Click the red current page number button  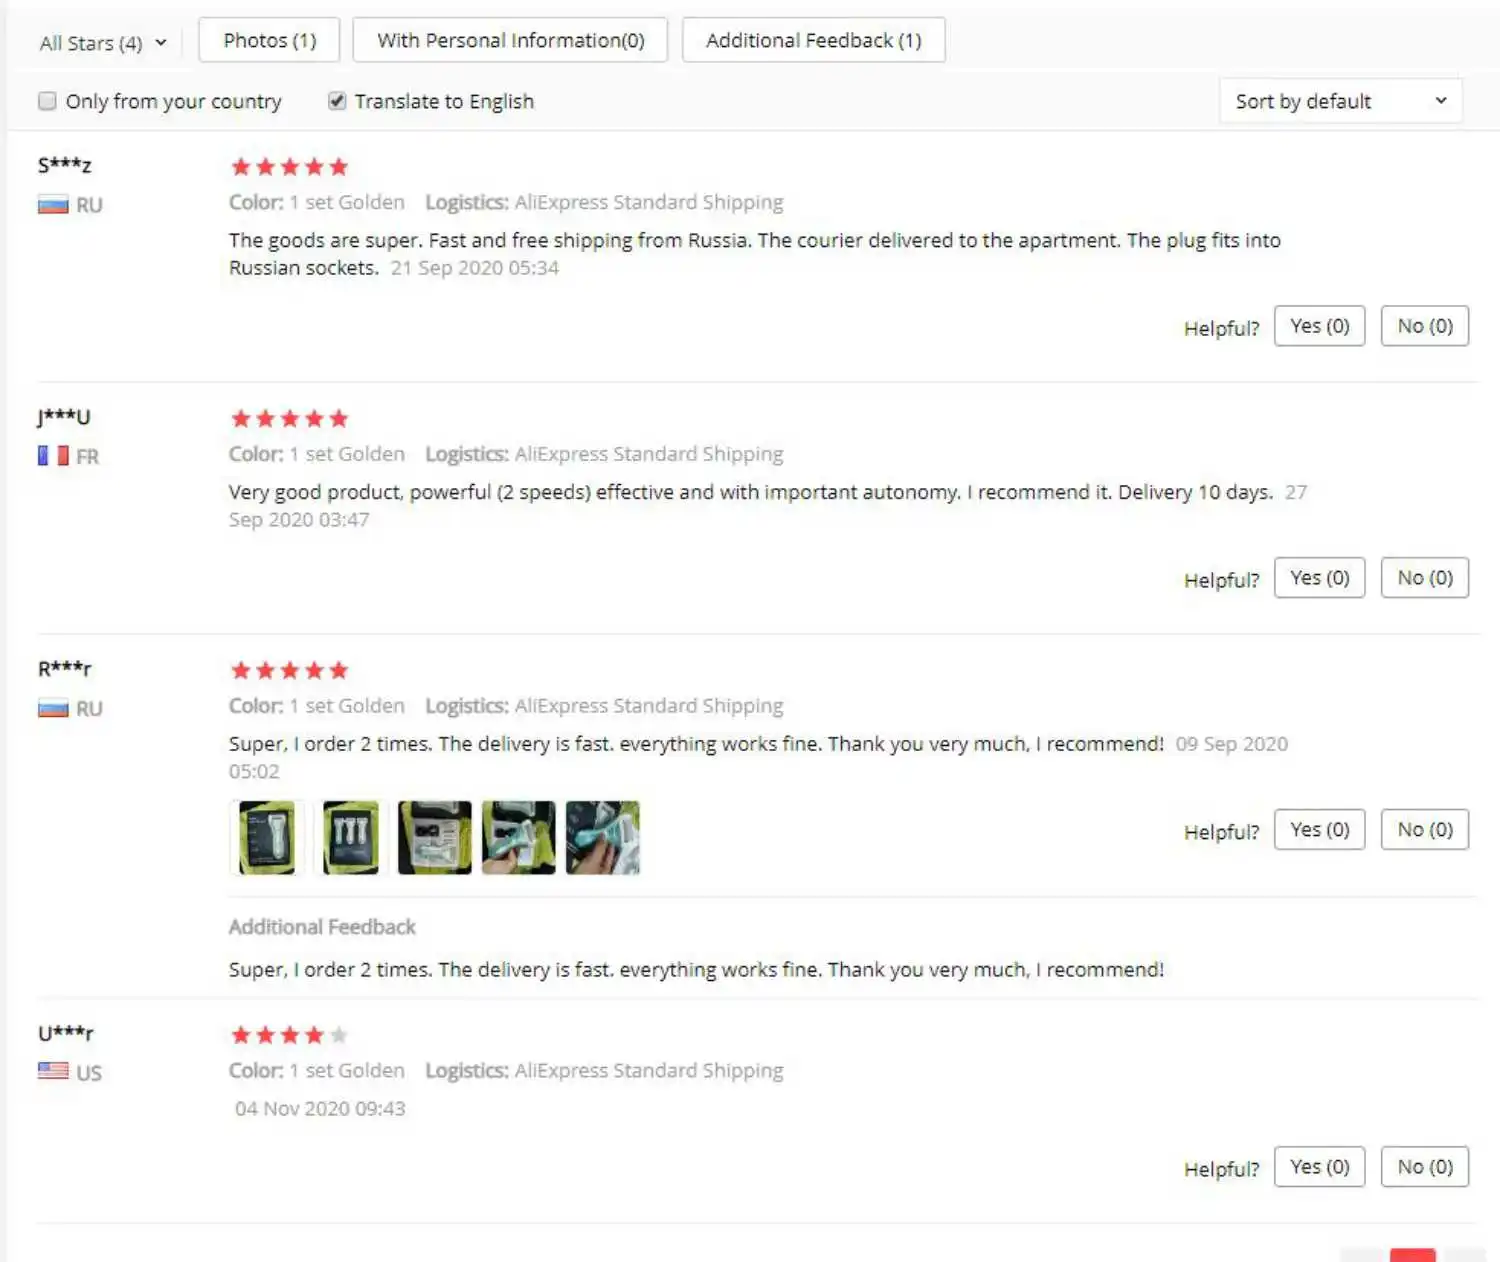pos(1412,1255)
